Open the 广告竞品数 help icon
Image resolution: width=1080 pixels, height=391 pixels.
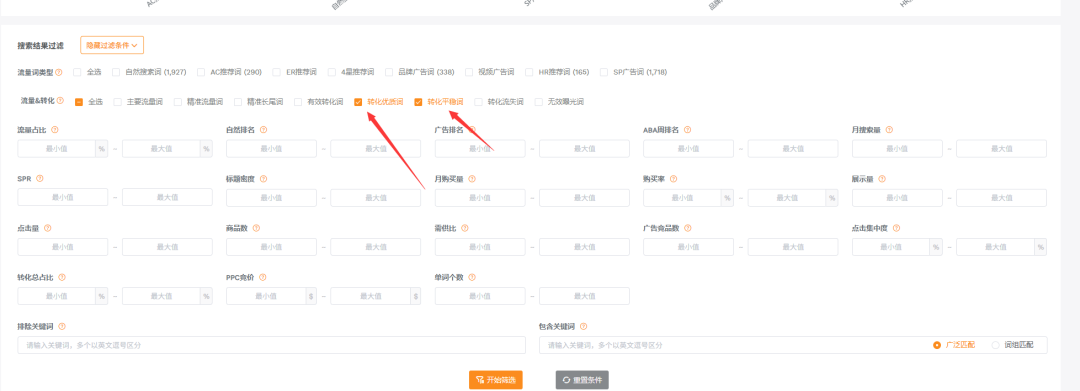point(687,228)
